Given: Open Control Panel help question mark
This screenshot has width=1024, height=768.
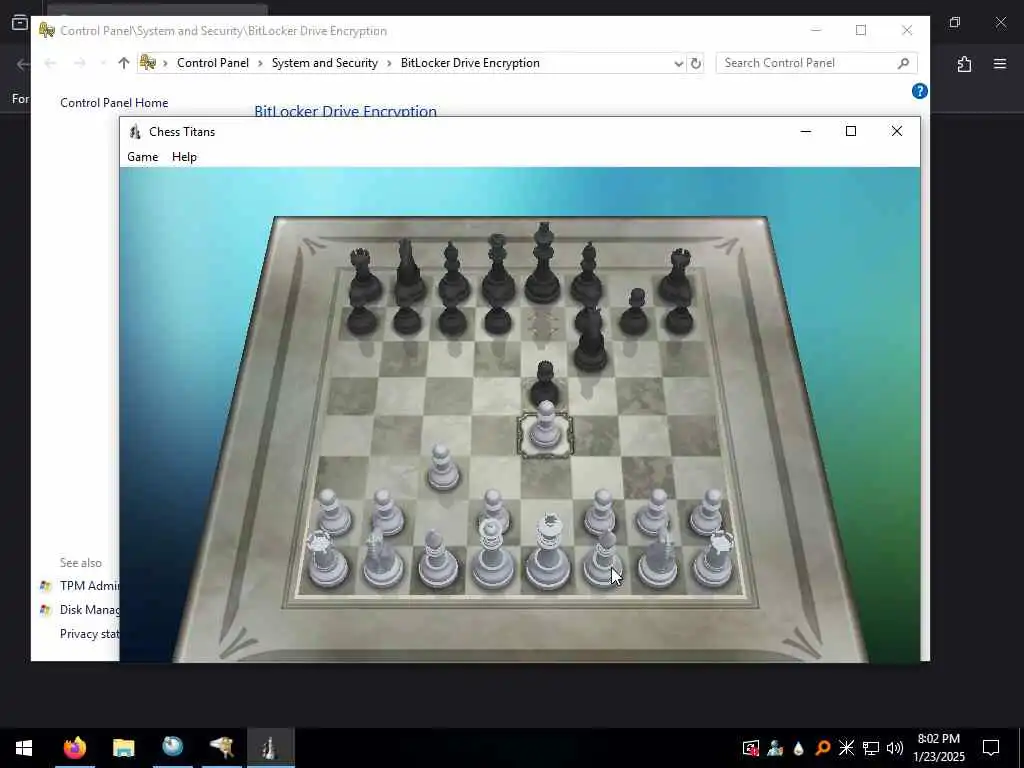Looking at the screenshot, I should 920,91.
